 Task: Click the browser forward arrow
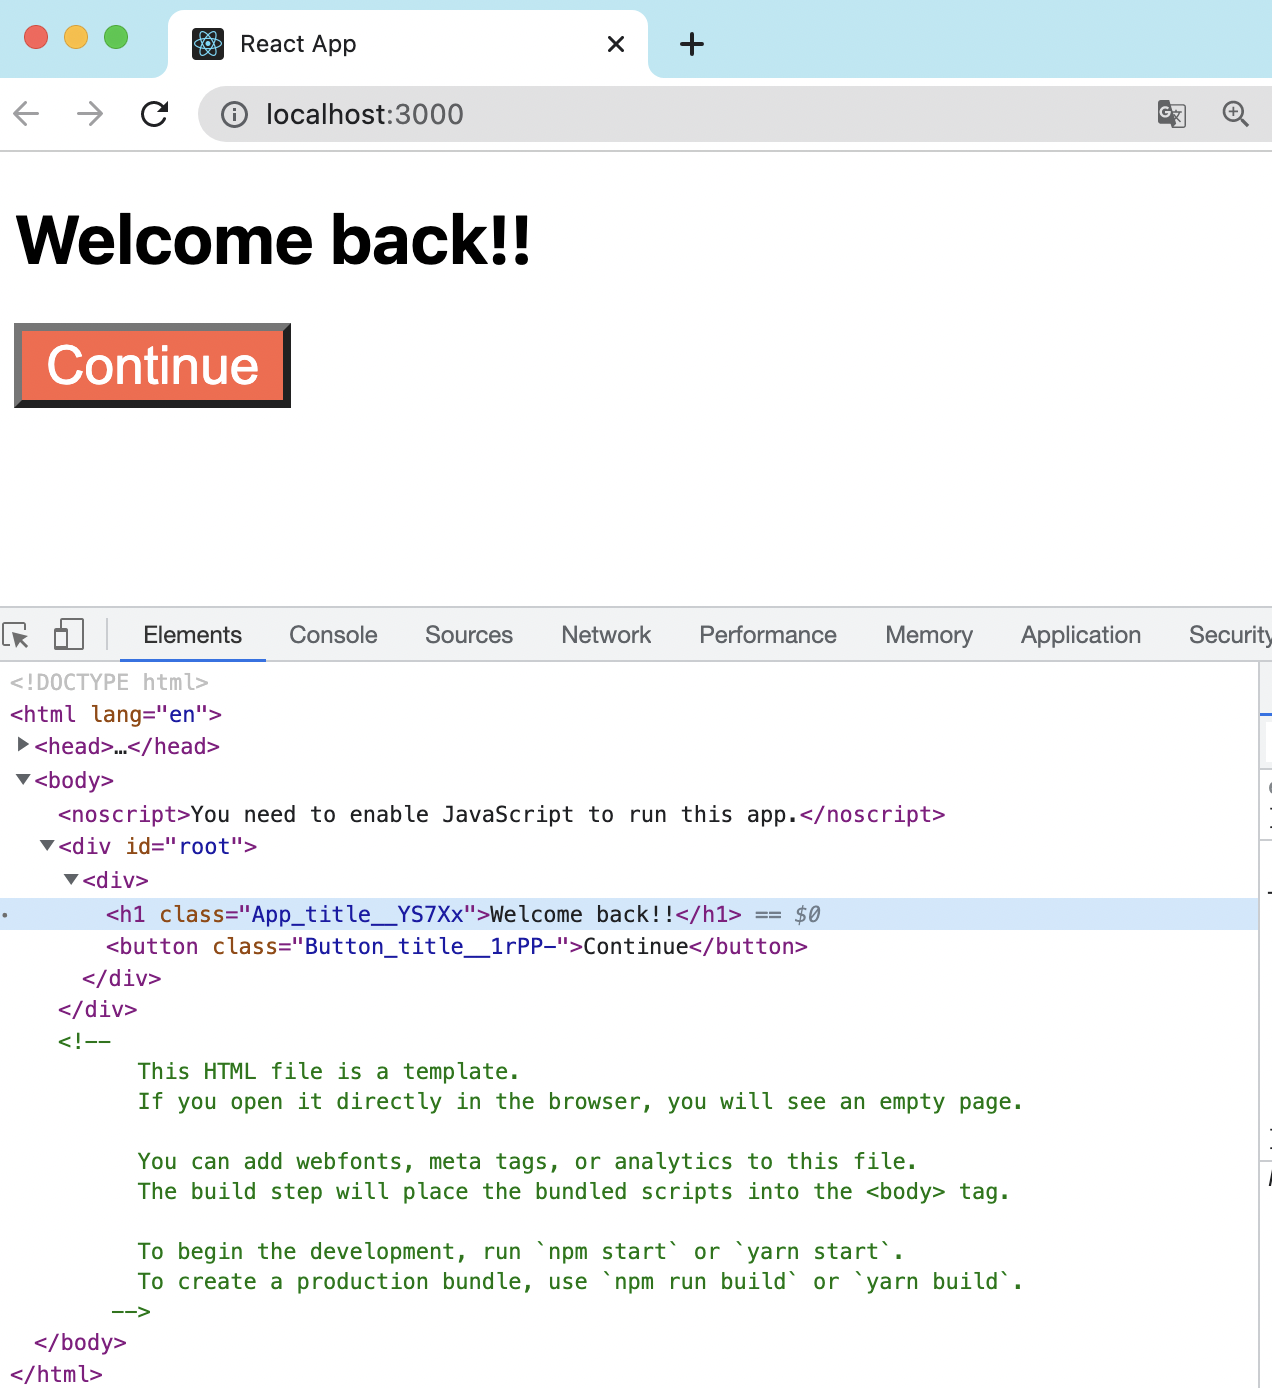(x=90, y=114)
